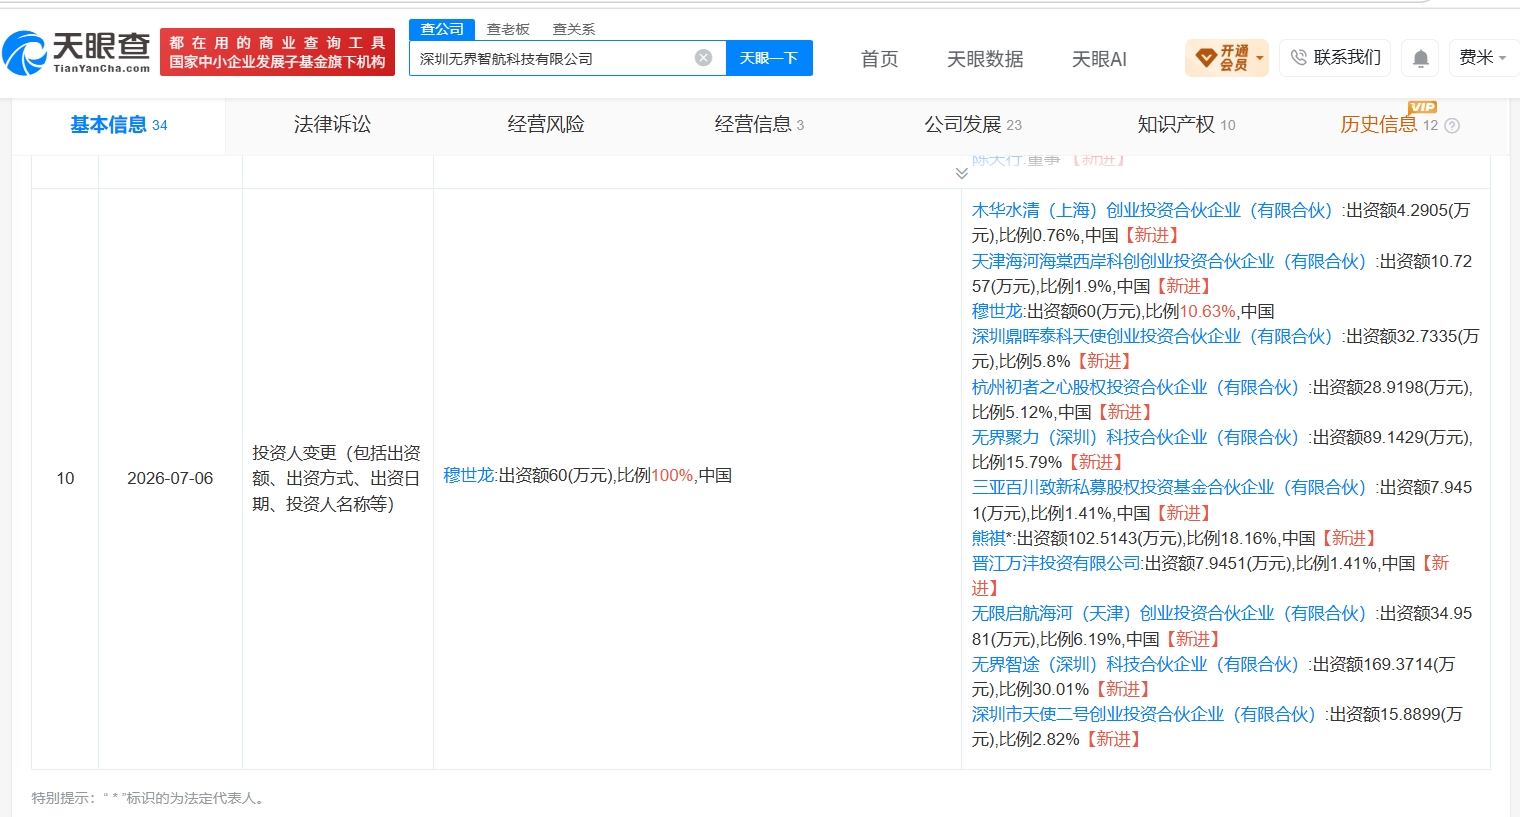Open 晋江万沣投资有限公司 link
The image size is (1520, 817).
pyautogui.click(x=1056, y=563)
